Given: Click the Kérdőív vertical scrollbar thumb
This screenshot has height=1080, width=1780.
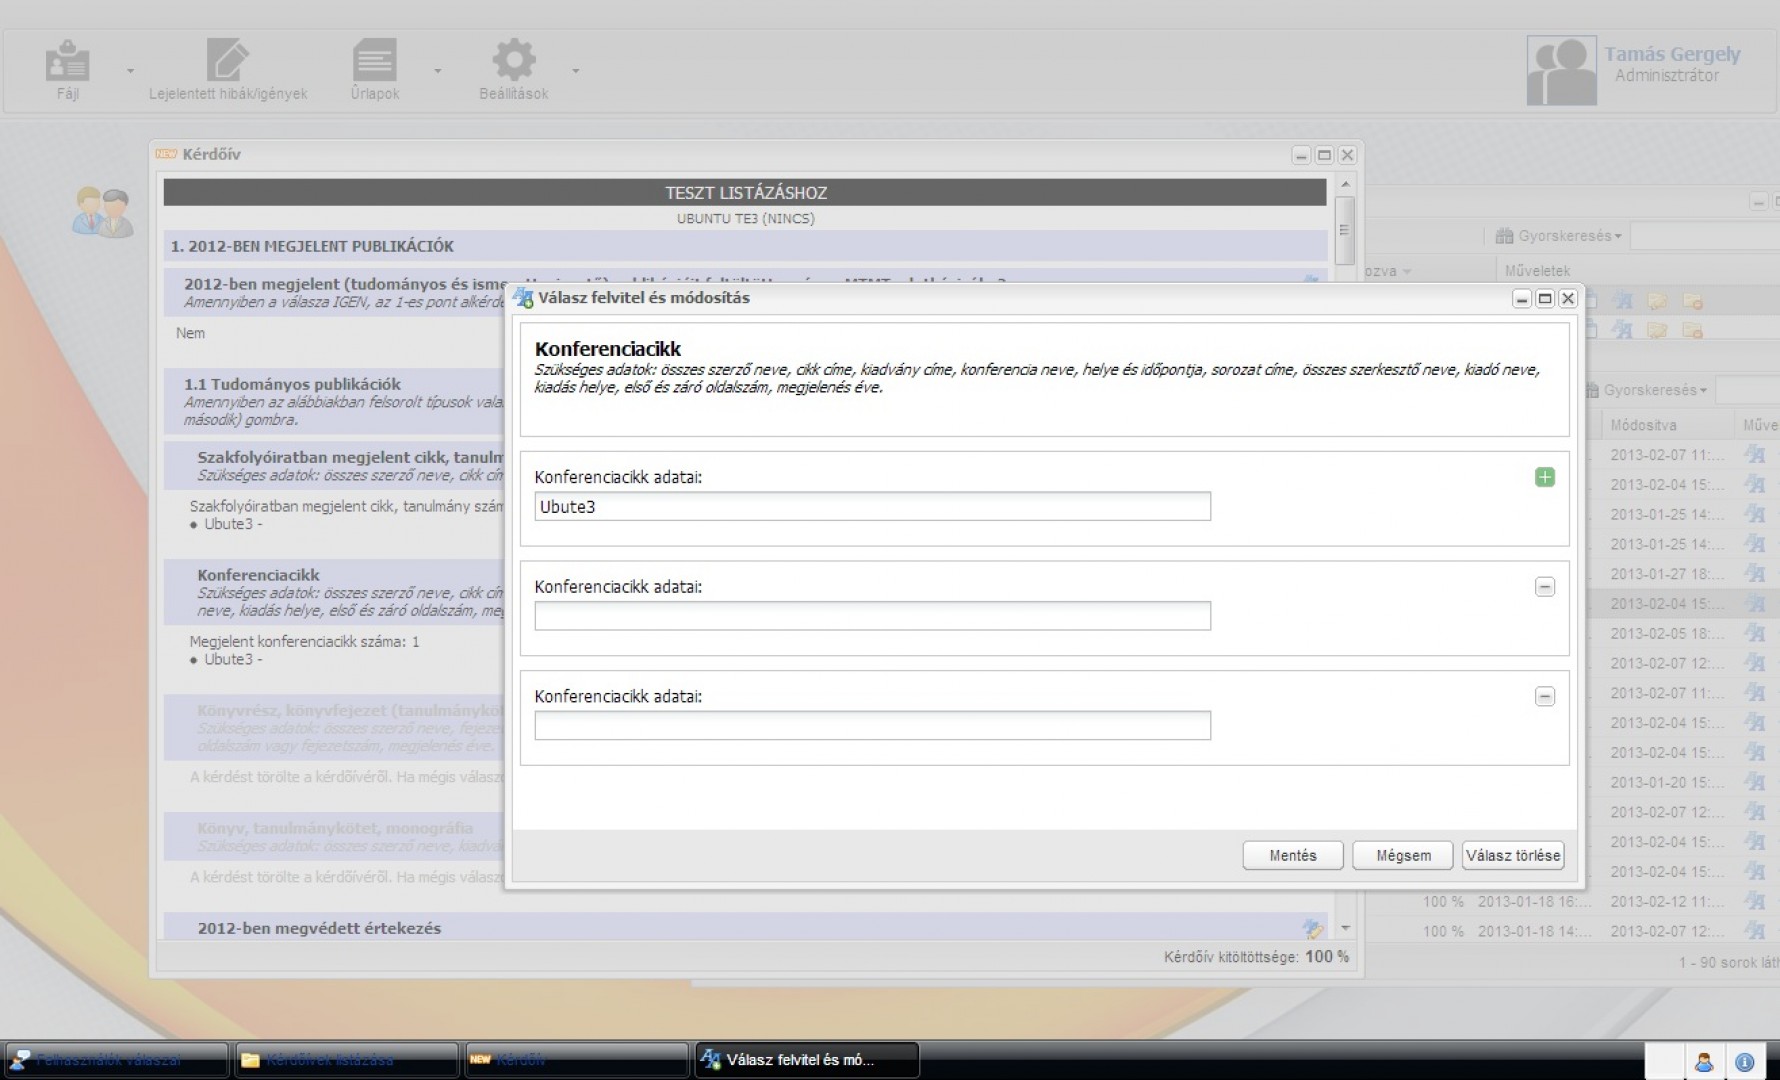Looking at the screenshot, I should click(x=1345, y=230).
